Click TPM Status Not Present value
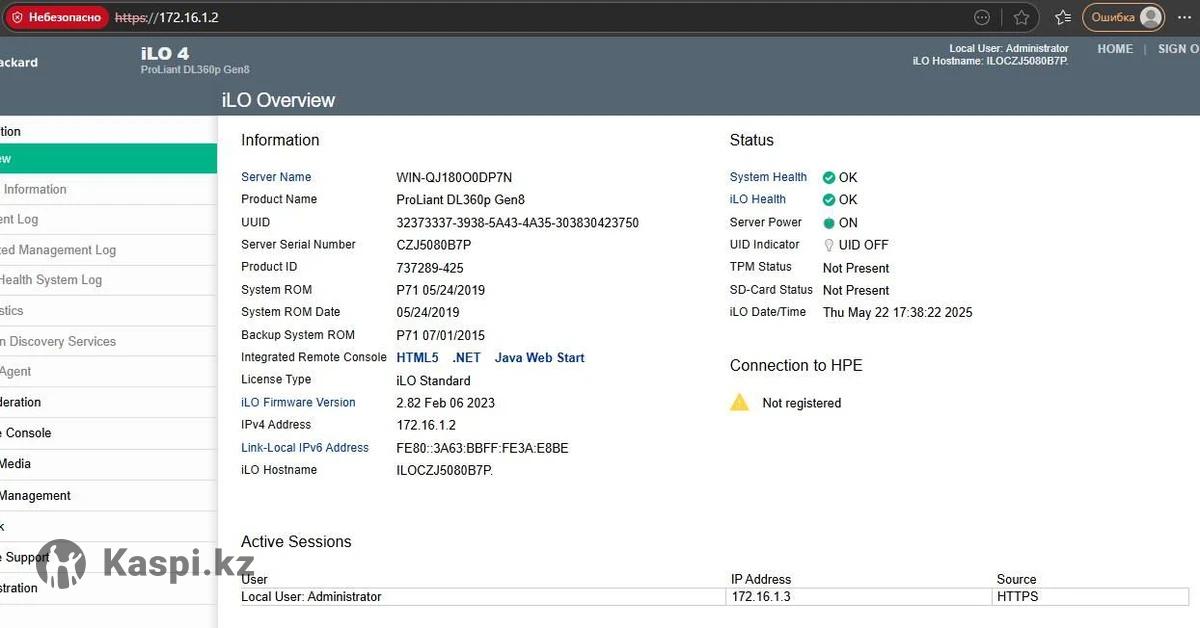The width and height of the screenshot is (1200, 628). [x=856, y=268]
